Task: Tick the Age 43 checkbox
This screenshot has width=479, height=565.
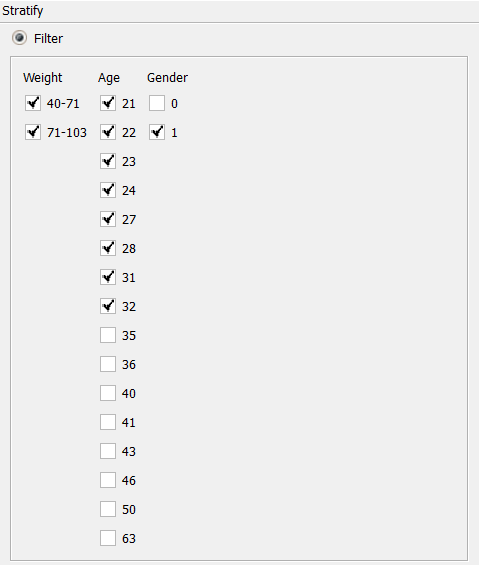Action: coord(108,451)
